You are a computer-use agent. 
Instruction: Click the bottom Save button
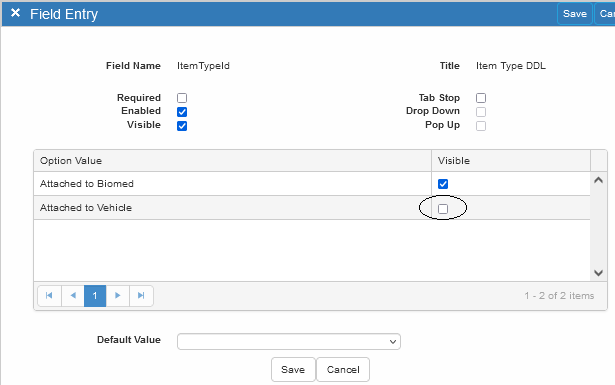point(293,369)
